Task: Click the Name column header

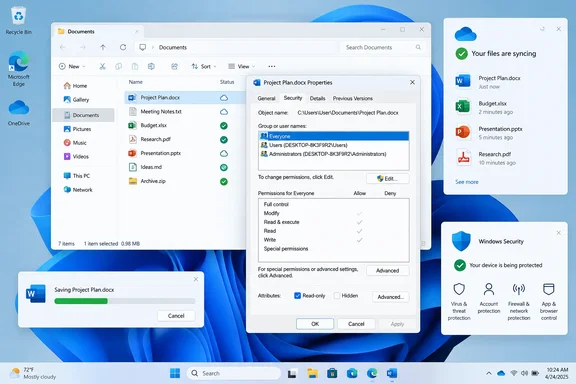Action: pos(136,82)
